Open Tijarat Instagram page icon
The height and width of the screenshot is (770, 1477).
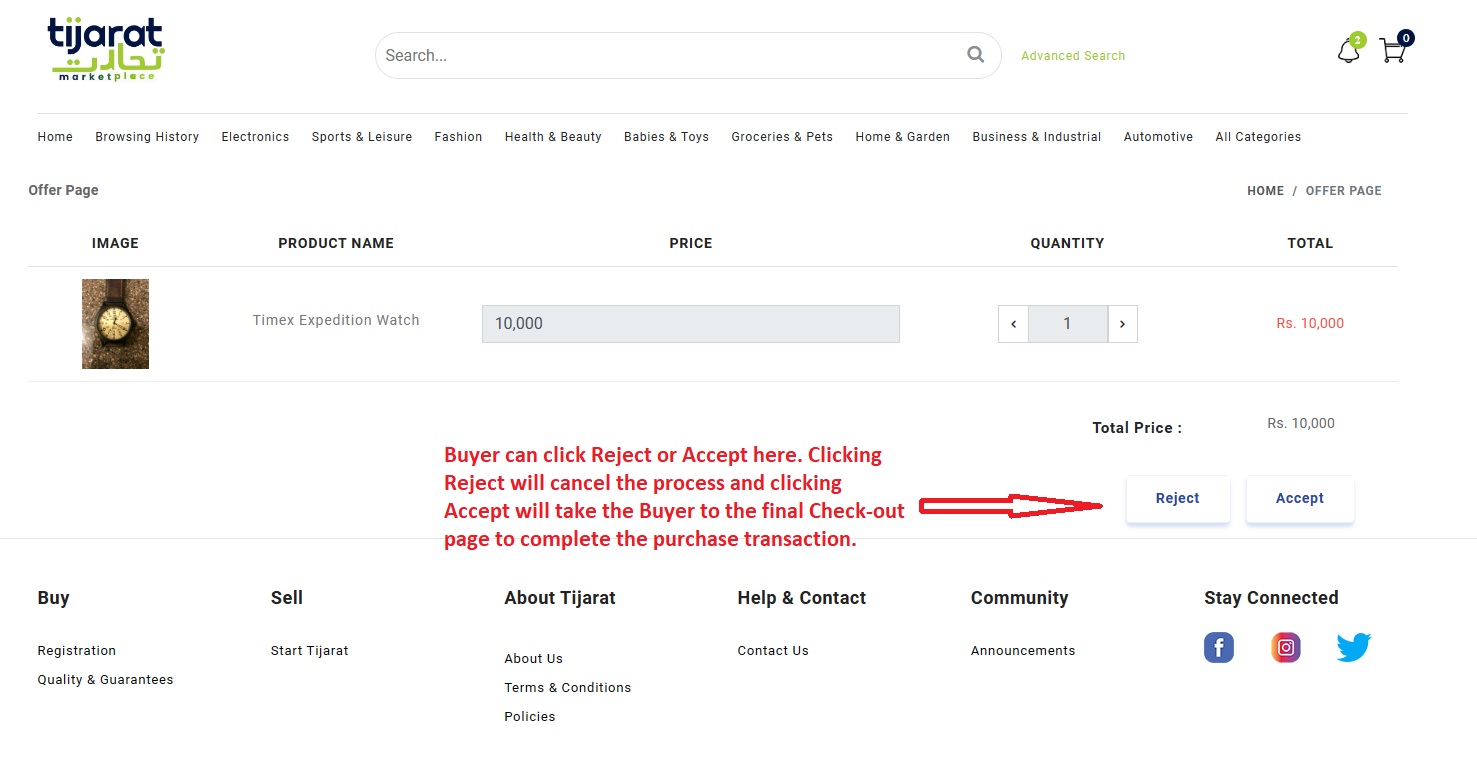point(1286,648)
